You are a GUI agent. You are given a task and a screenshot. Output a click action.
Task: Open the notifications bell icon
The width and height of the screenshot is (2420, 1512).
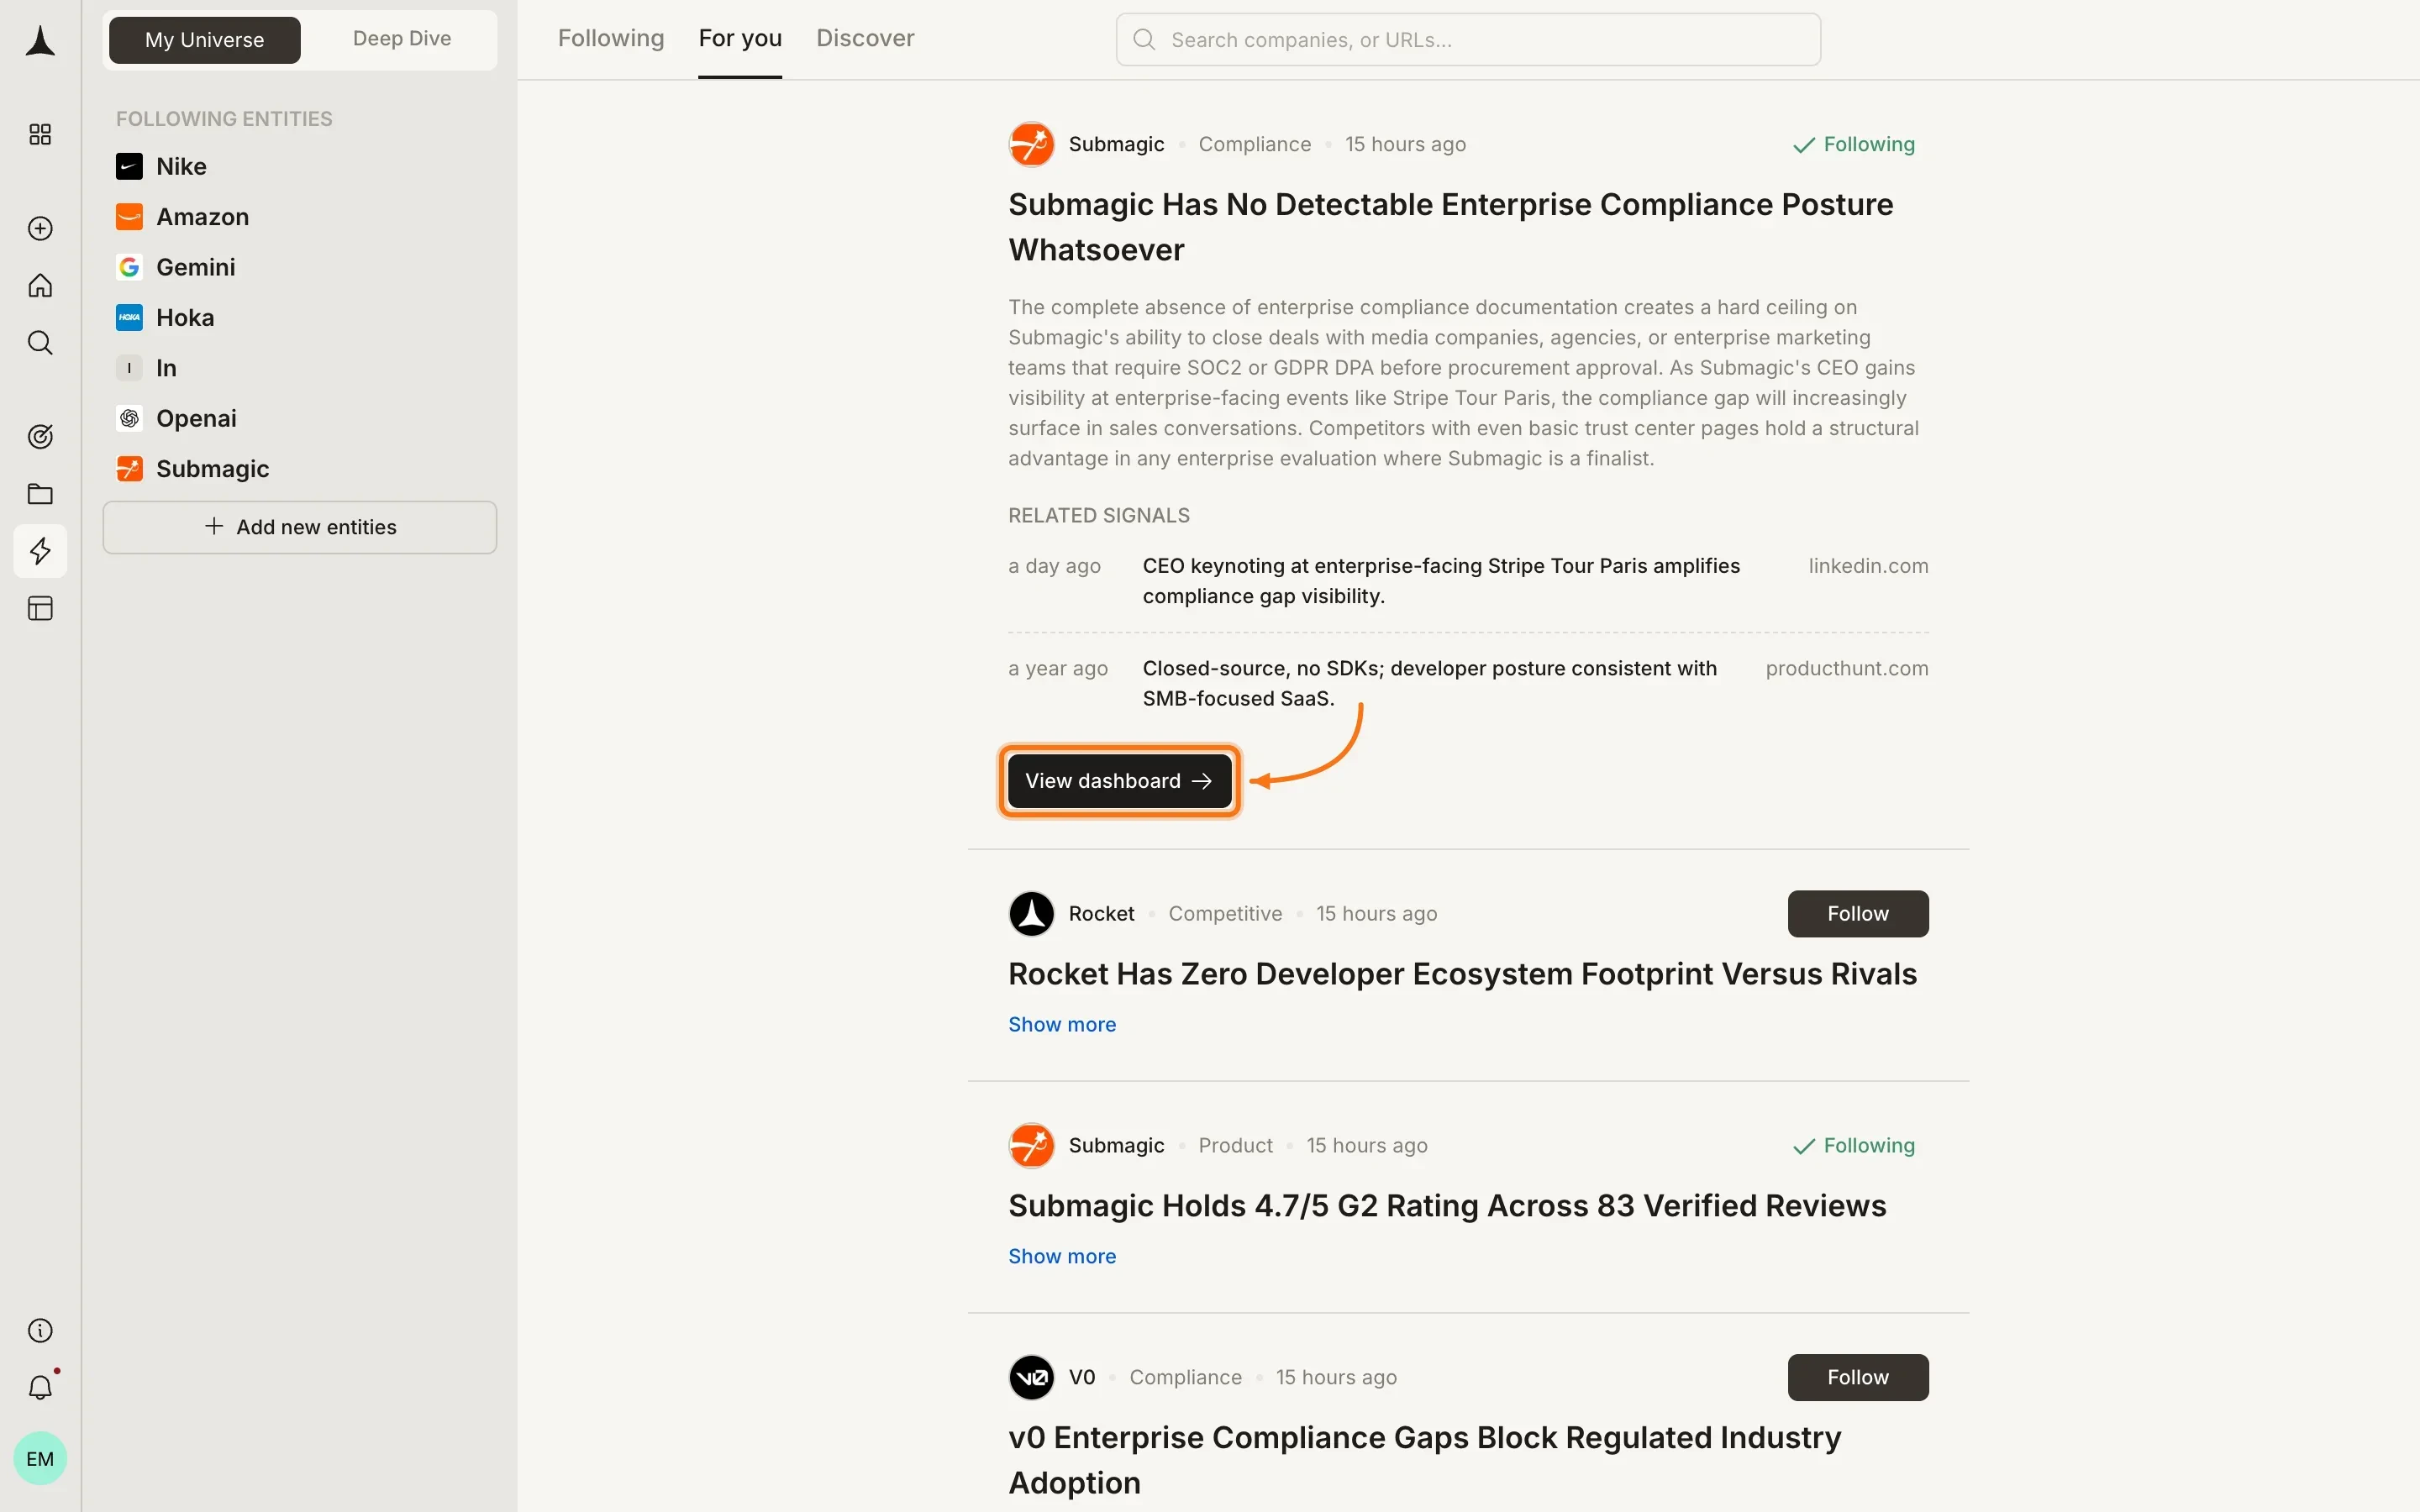pos(40,1387)
